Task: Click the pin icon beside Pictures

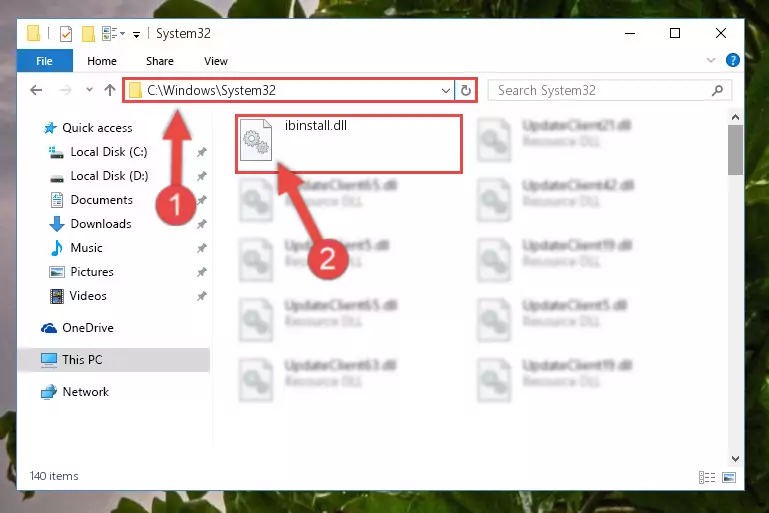Action: click(202, 272)
